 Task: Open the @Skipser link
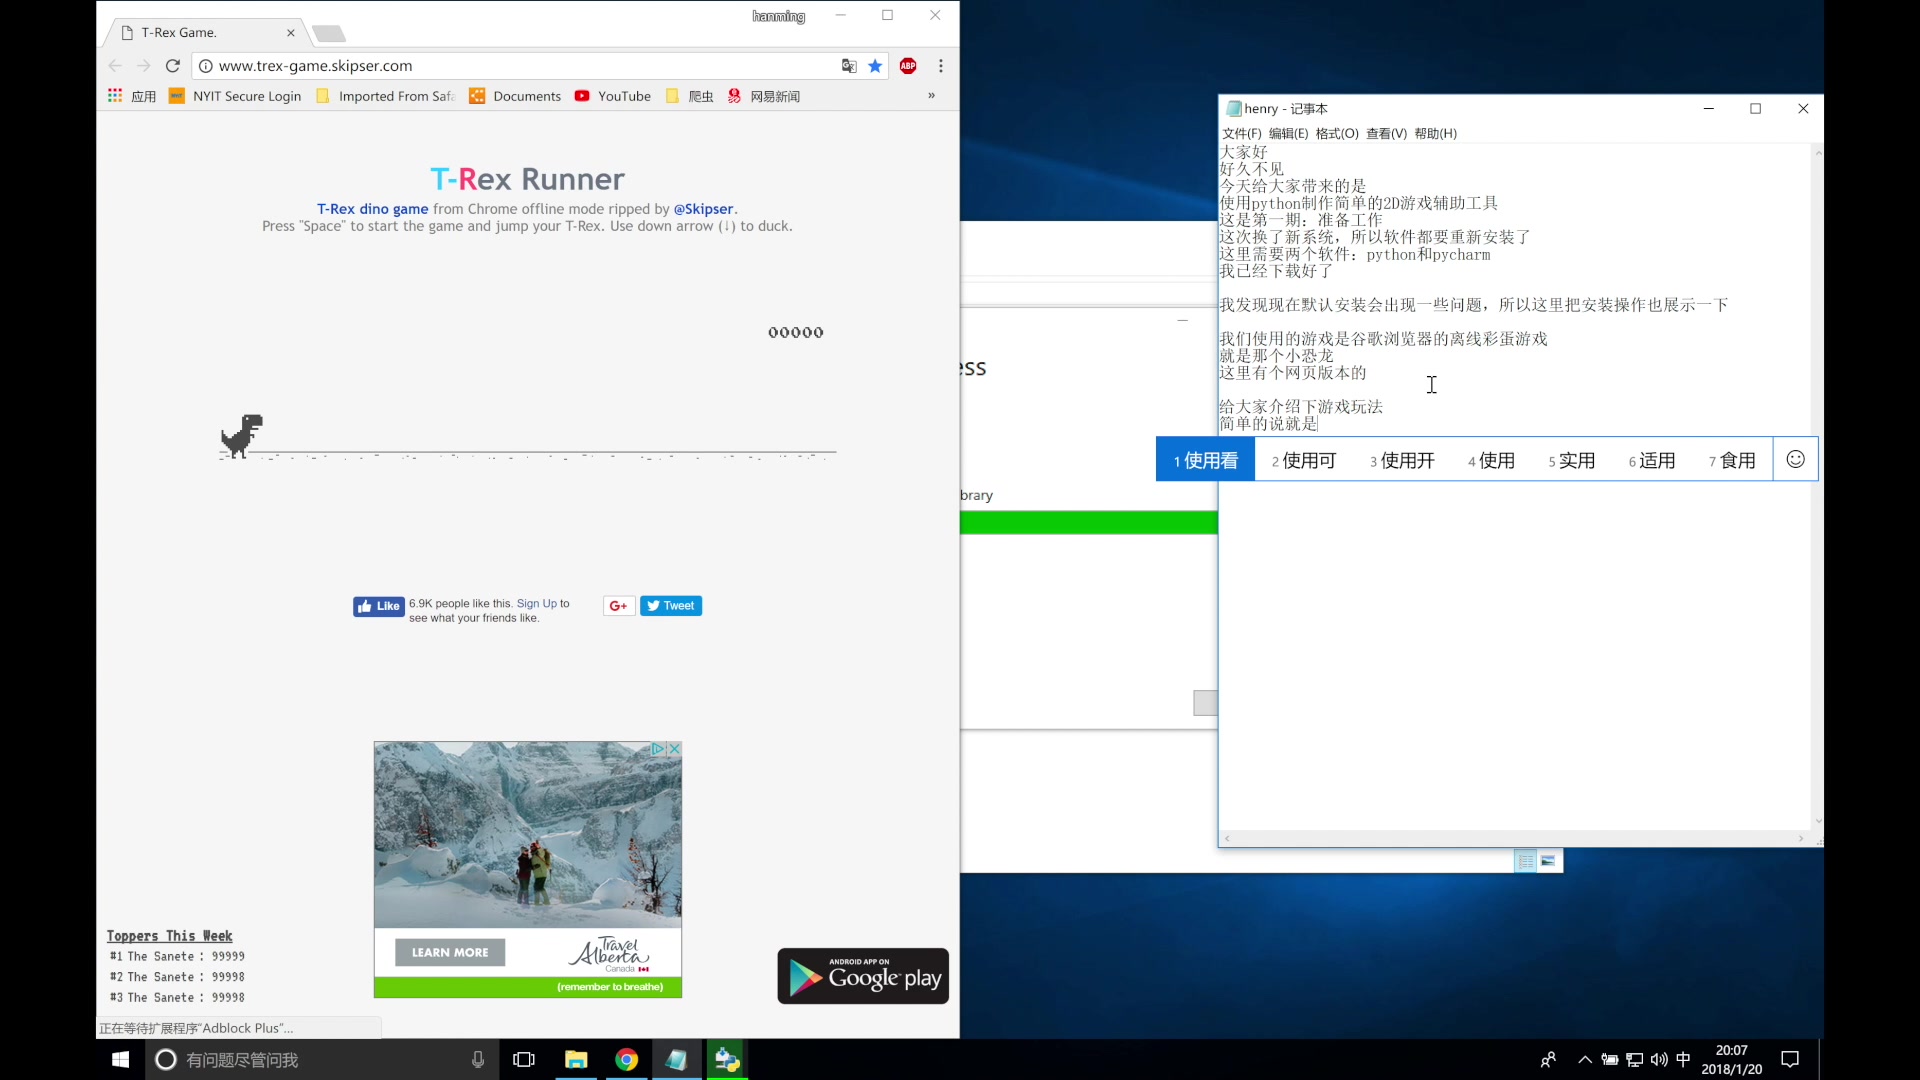click(x=703, y=209)
